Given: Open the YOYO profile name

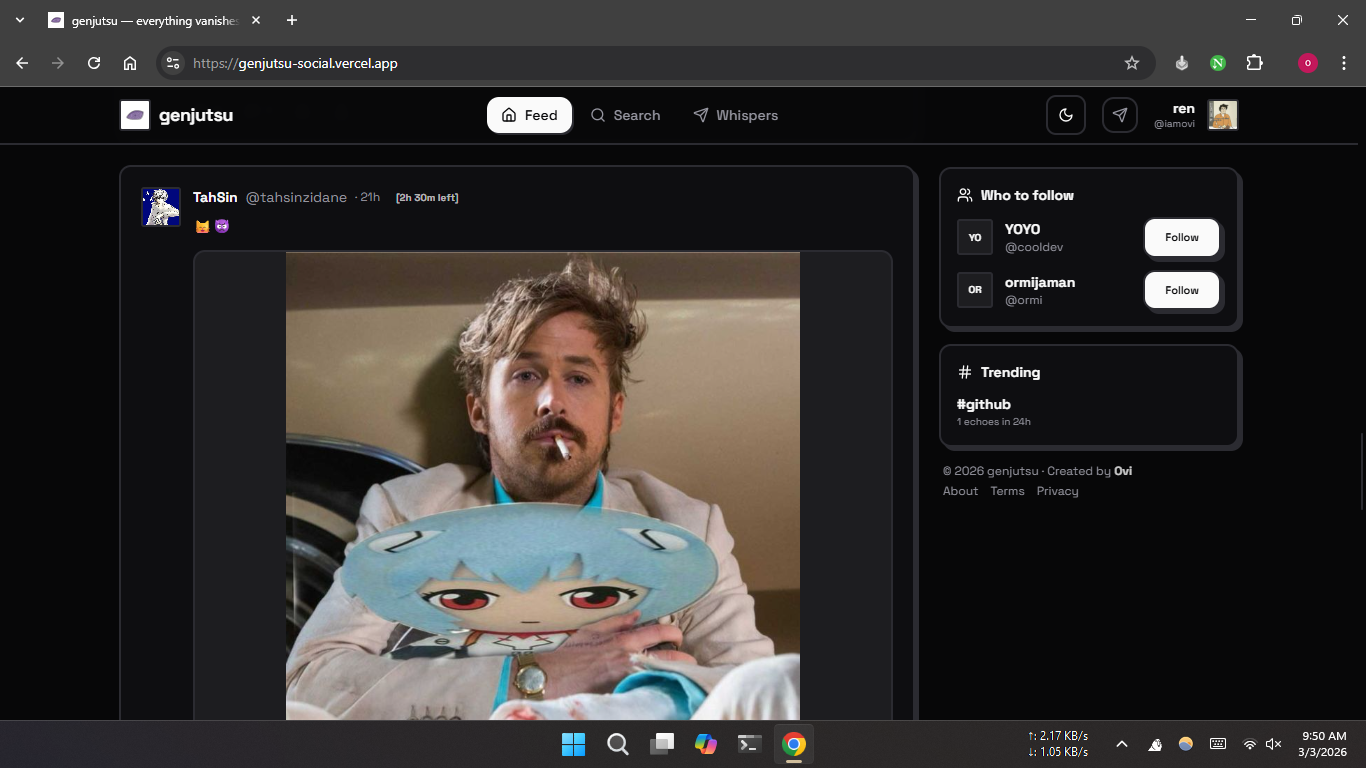Looking at the screenshot, I should 1023,229.
